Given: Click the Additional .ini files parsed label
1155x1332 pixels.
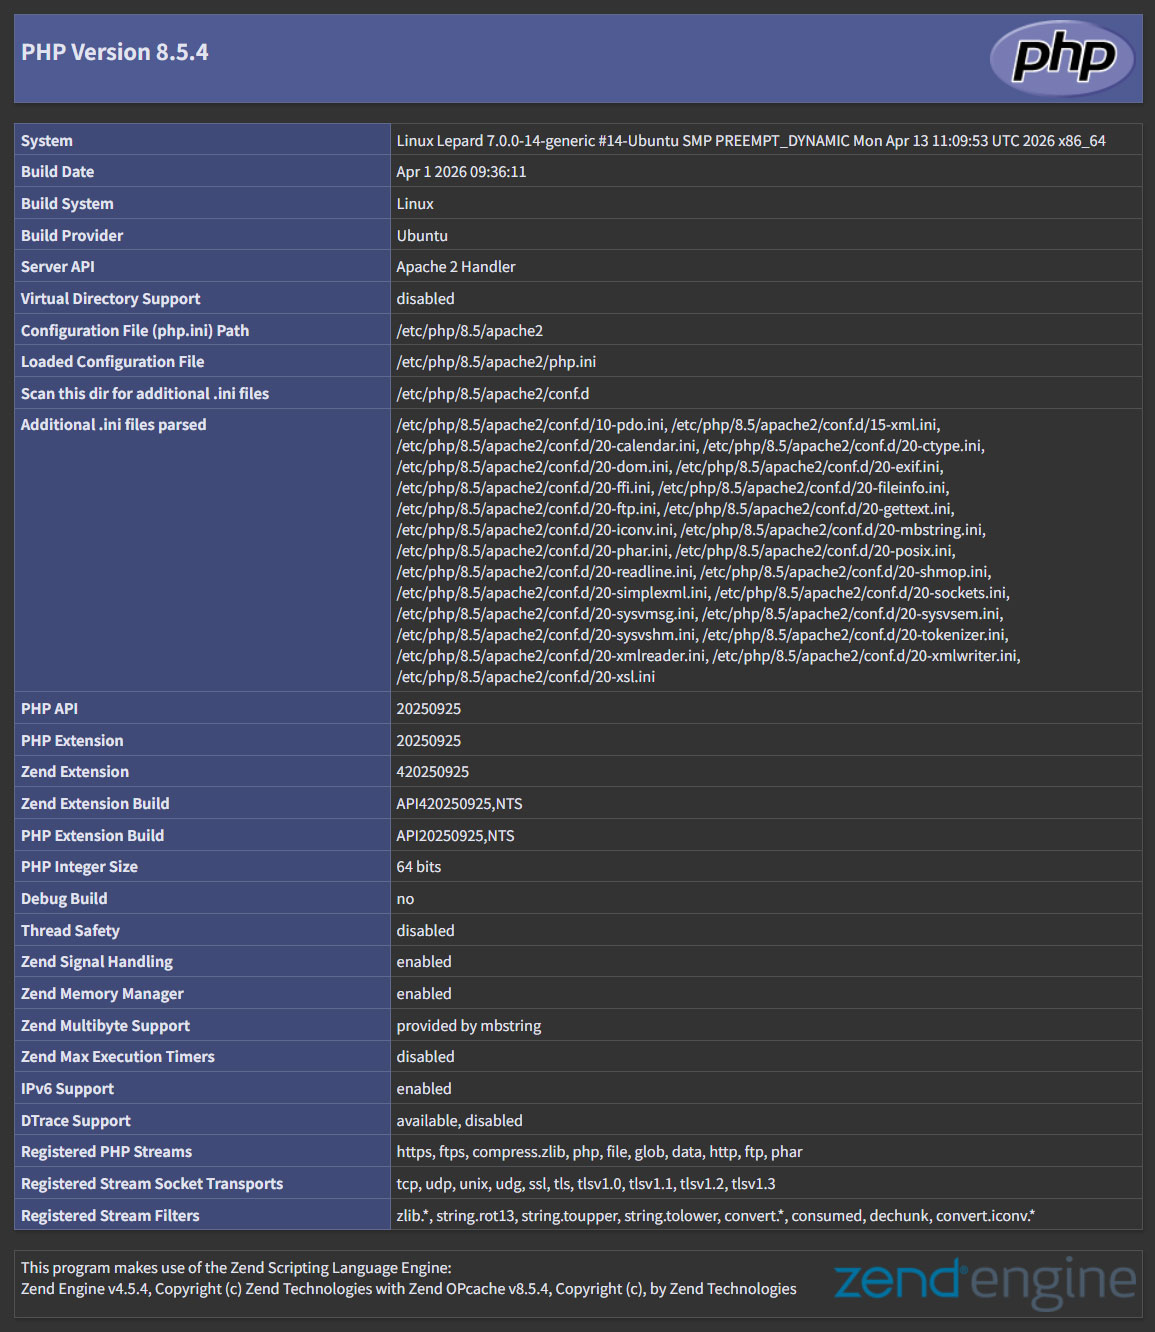Looking at the screenshot, I should (114, 425).
